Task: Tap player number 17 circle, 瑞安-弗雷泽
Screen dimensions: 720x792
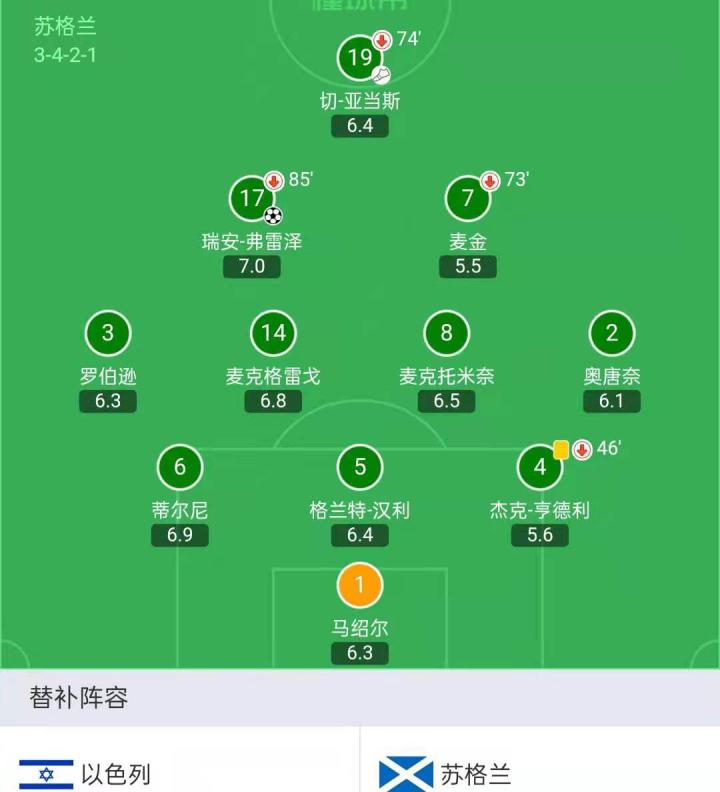Action: tap(251, 198)
